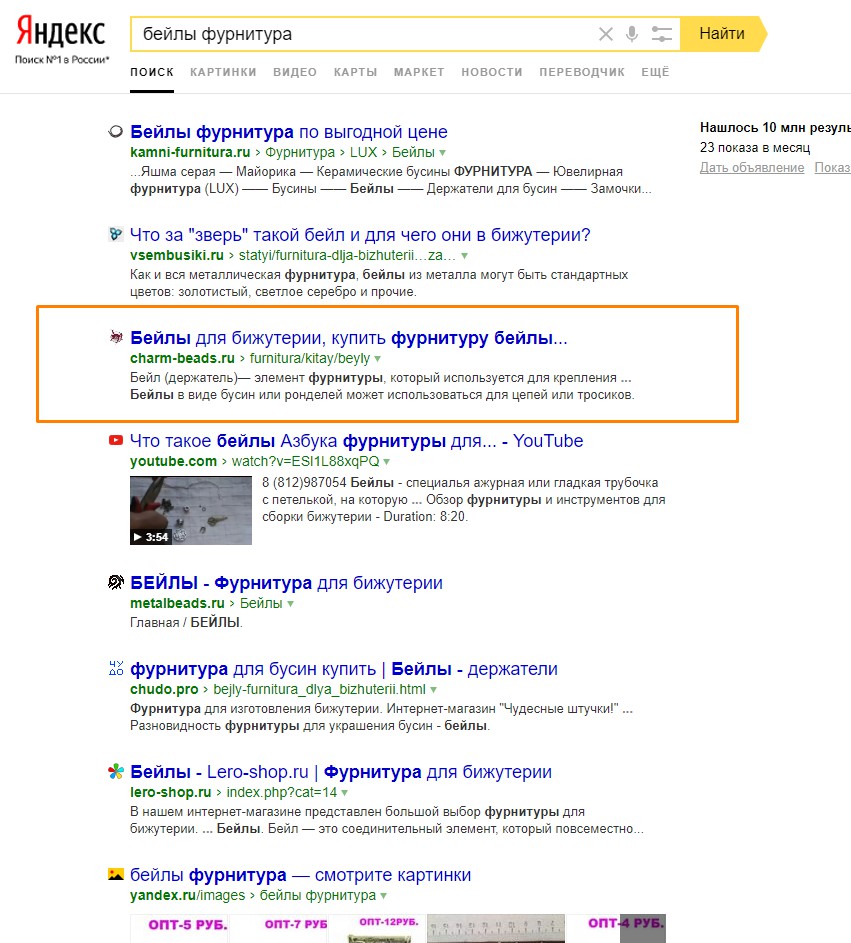
Task: Expand arrow after youtube.com watch URL
Action: pyautogui.click(x=387, y=462)
